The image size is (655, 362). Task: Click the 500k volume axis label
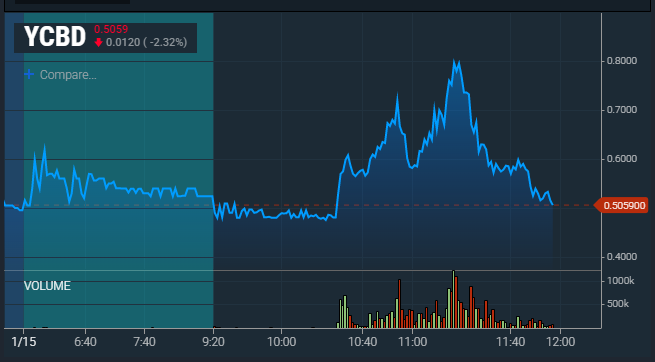(x=617, y=304)
